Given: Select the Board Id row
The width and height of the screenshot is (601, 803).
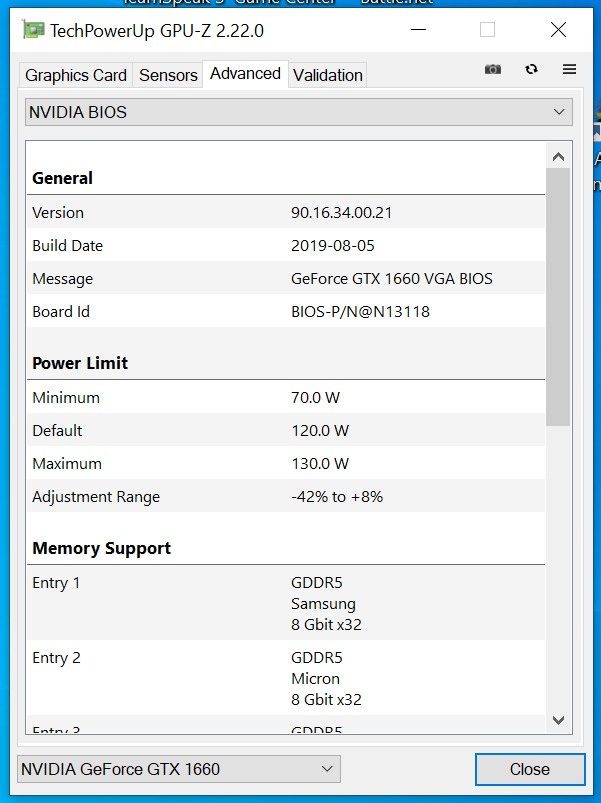Looking at the screenshot, I should pyautogui.click(x=286, y=311).
